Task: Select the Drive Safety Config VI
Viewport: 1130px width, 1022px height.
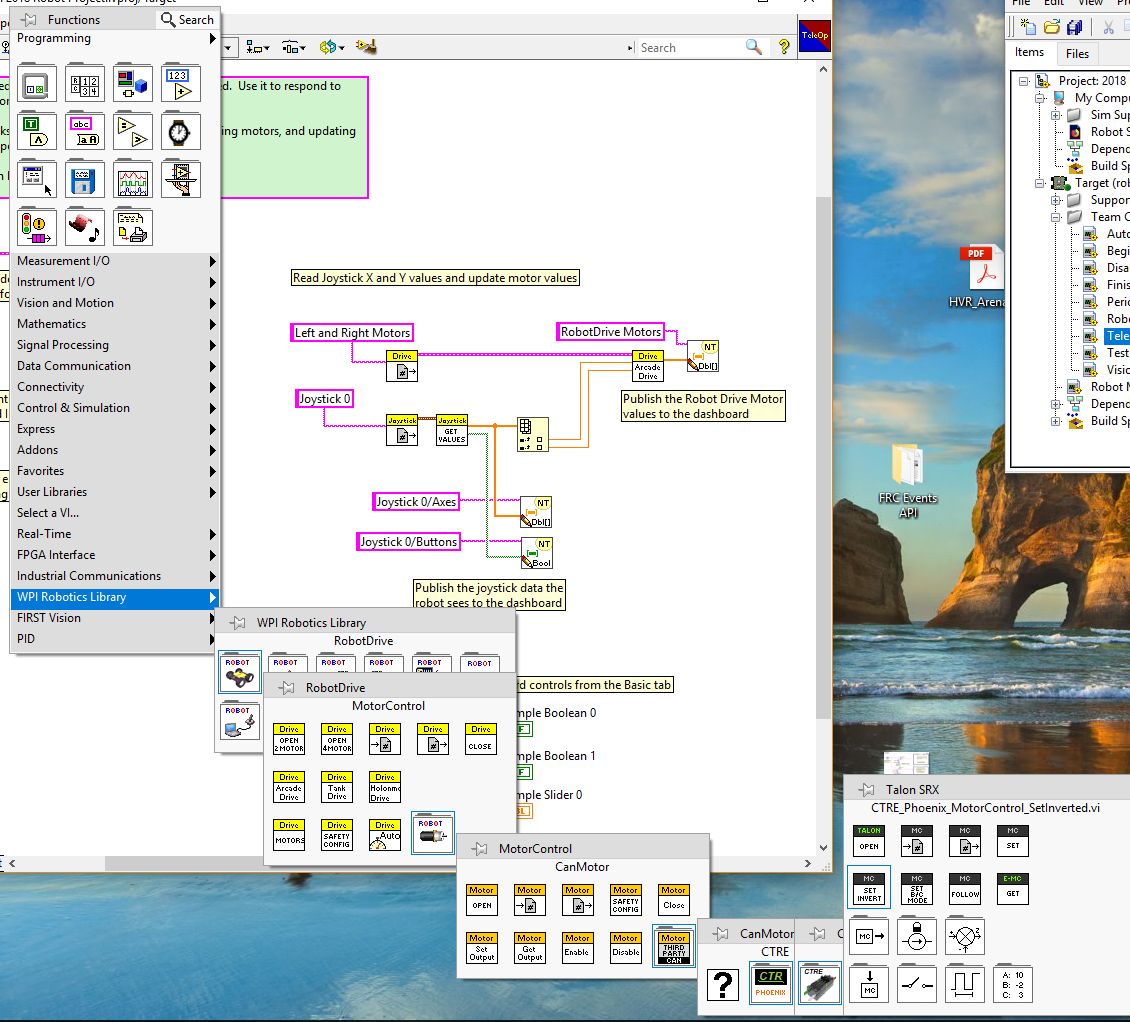Action: click(337, 835)
